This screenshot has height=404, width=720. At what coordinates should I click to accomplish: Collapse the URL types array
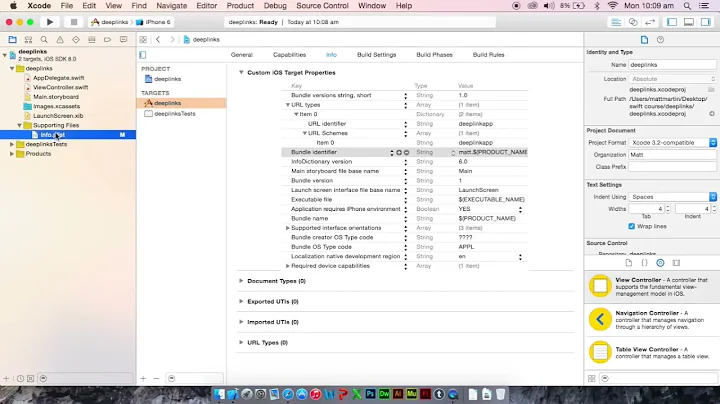[288, 105]
